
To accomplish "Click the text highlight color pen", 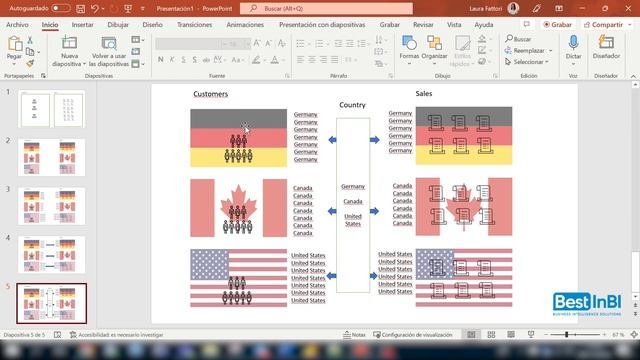I will [256, 60].
